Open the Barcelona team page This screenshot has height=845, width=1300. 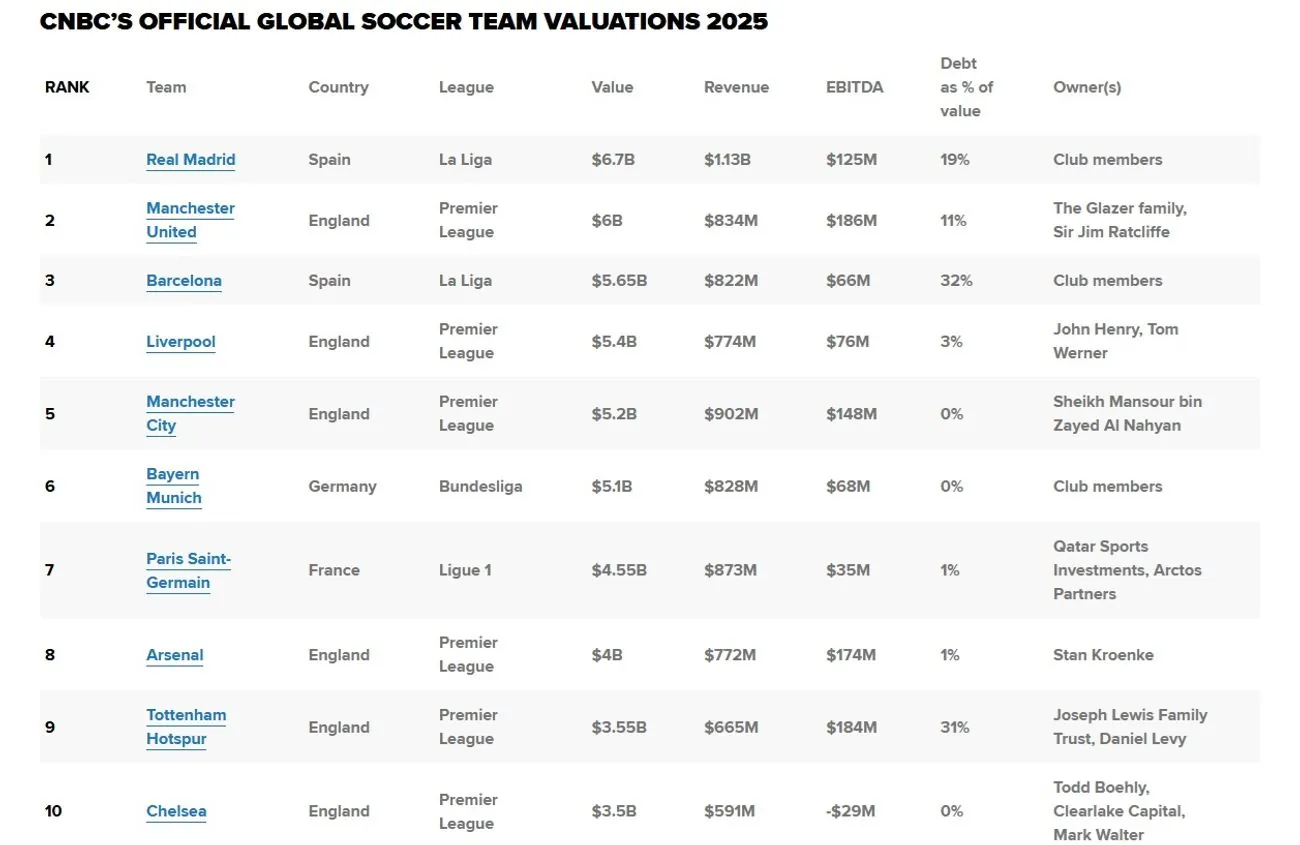184,281
